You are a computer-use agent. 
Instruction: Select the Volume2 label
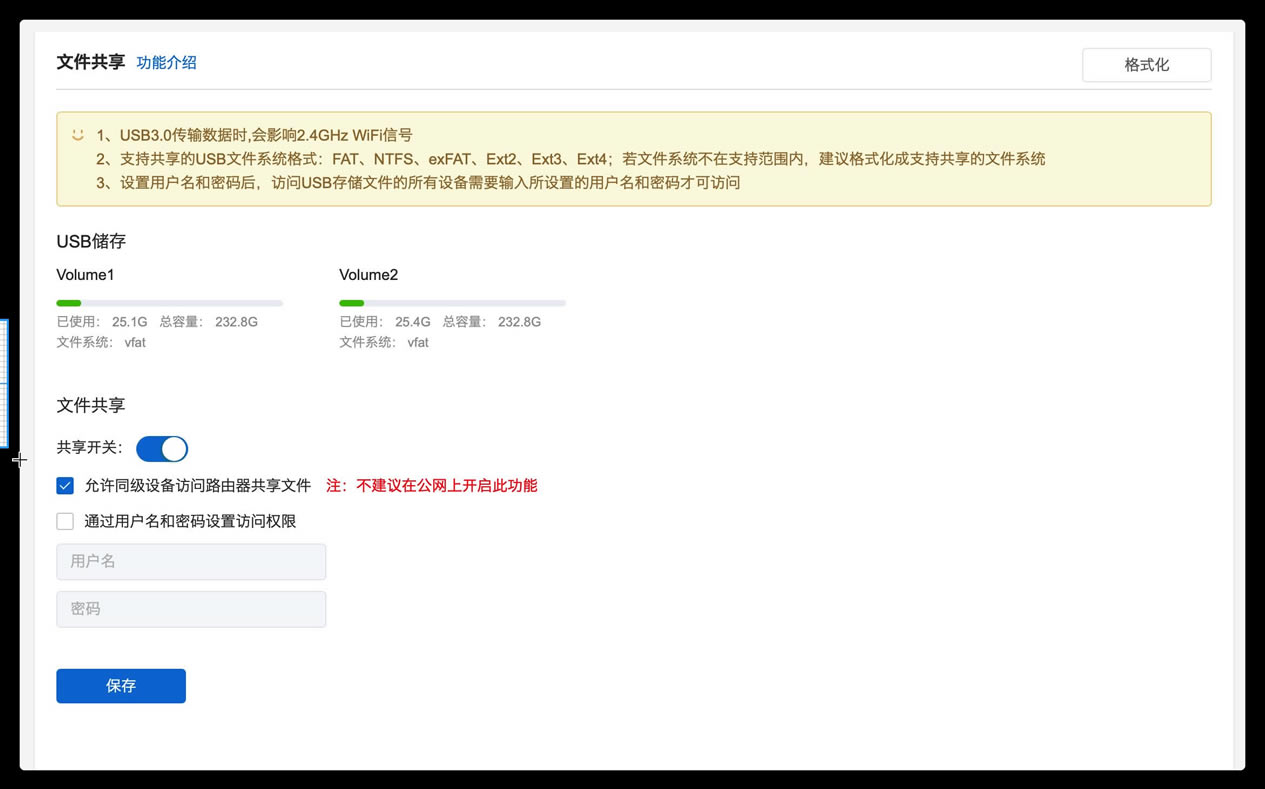point(369,275)
